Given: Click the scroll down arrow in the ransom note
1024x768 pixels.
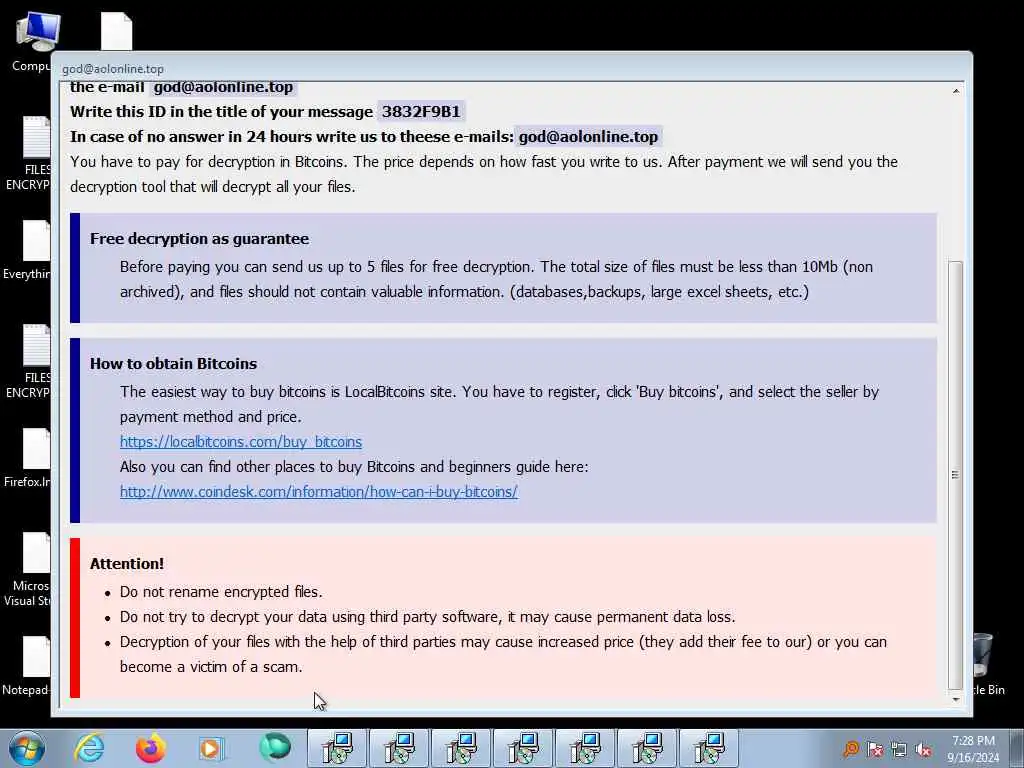Looking at the screenshot, I should (x=955, y=699).
